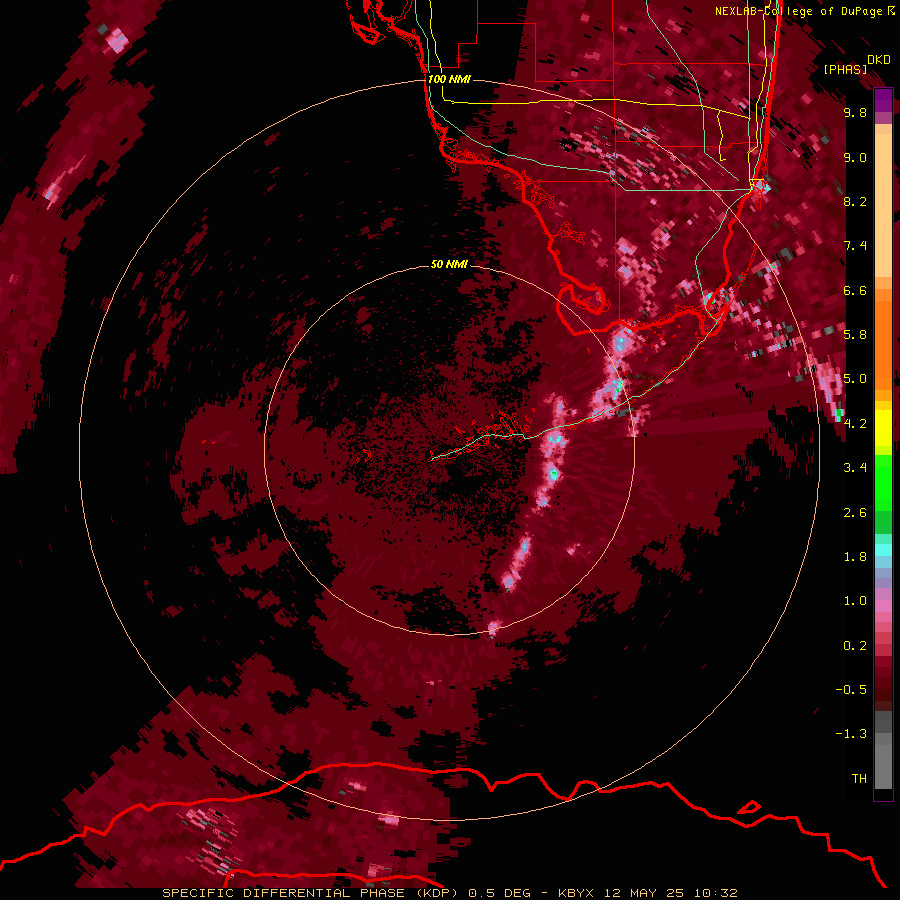Pick the yellow segment of the color bar

883,428
